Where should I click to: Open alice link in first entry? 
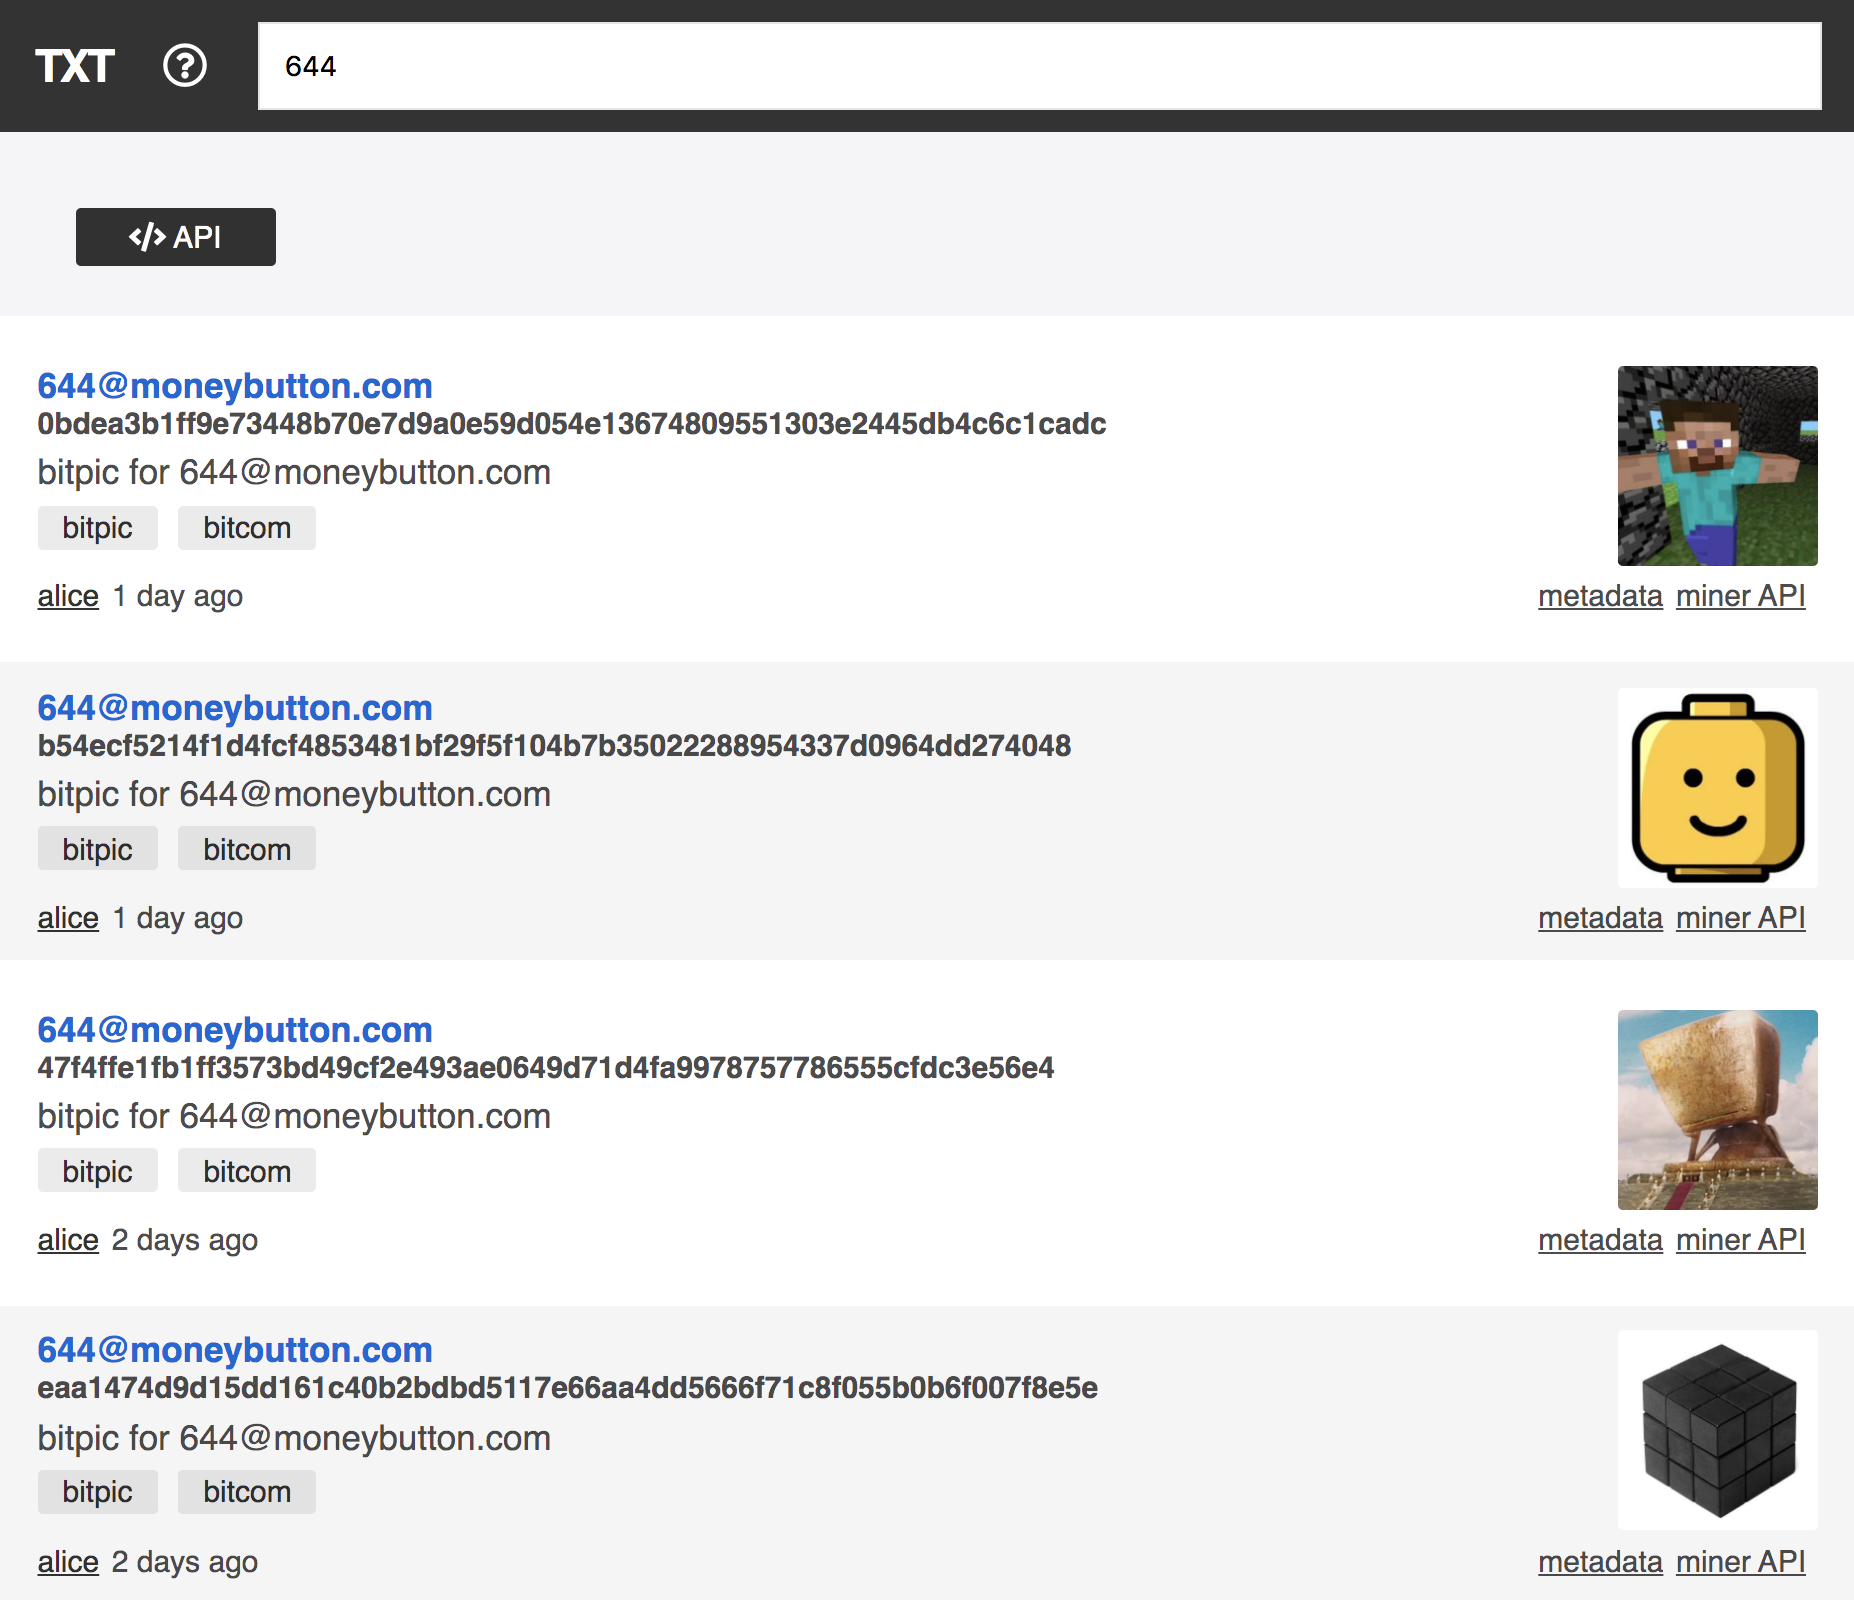[x=68, y=596]
